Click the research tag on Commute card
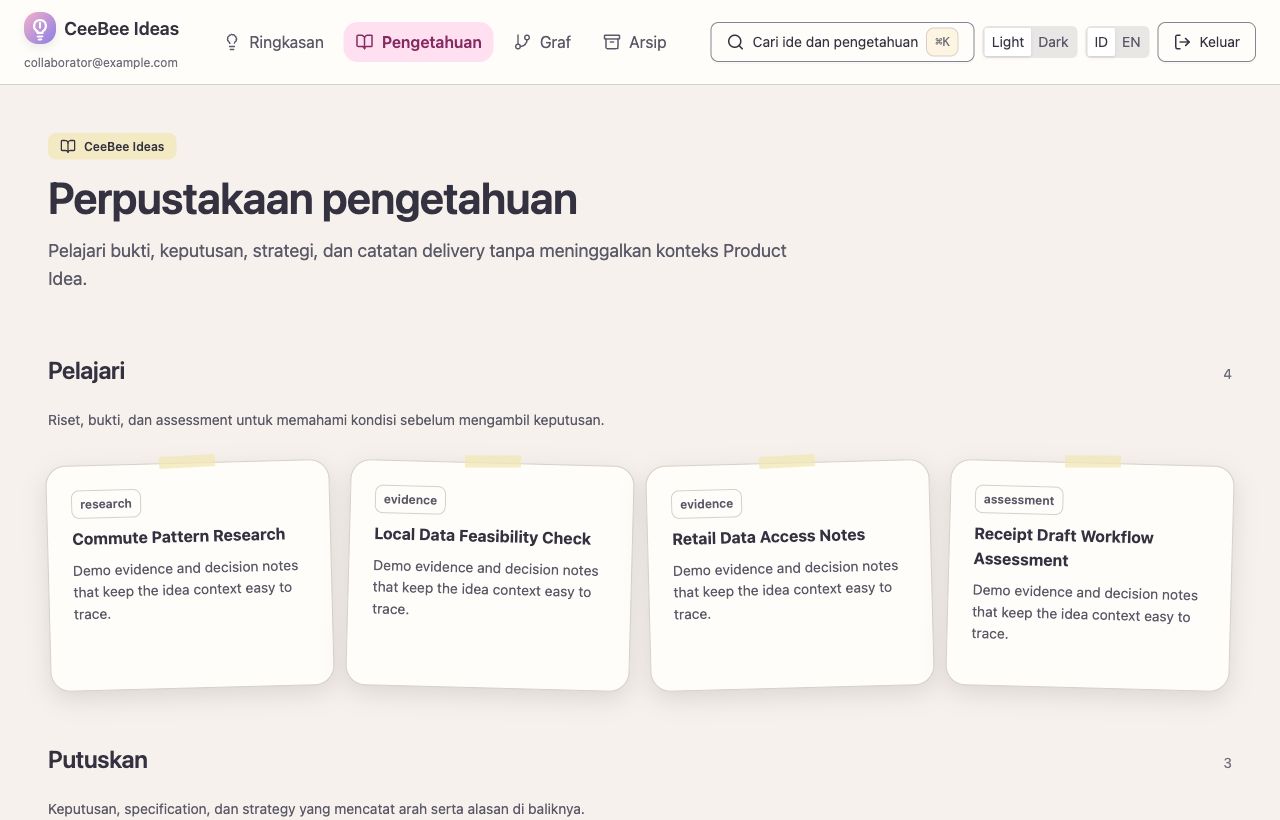1280x820 pixels. coord(106,503)
